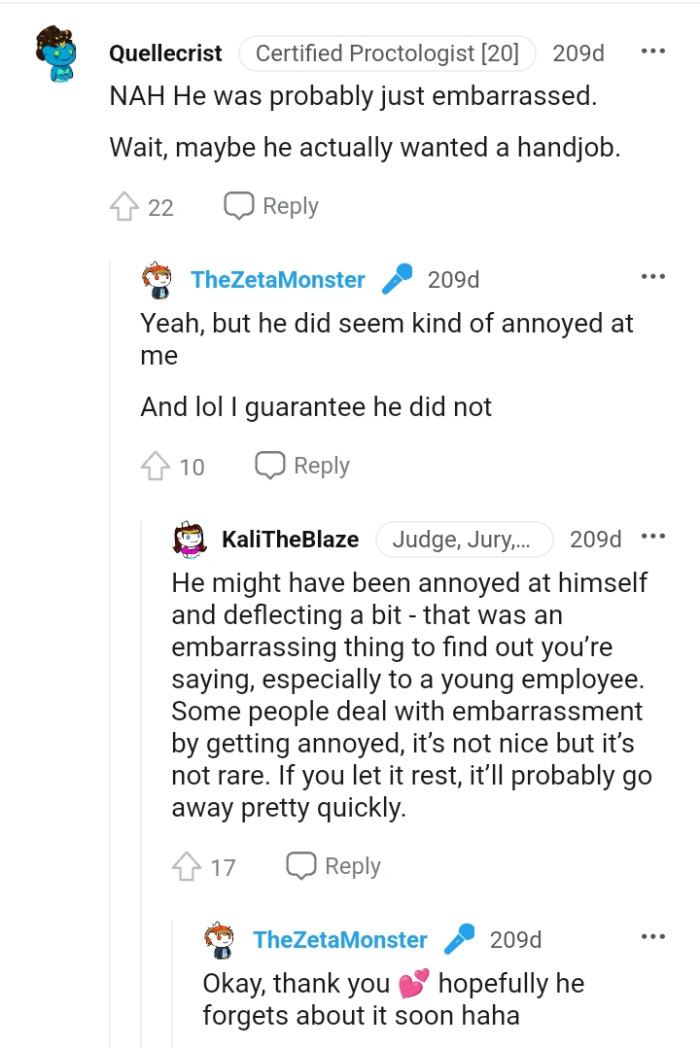Click the reply speech-bubble icon under KaliTheBlaze's comment
Image resolution: width=700 pixels, height=1048 pixels.
click(301, 866)
